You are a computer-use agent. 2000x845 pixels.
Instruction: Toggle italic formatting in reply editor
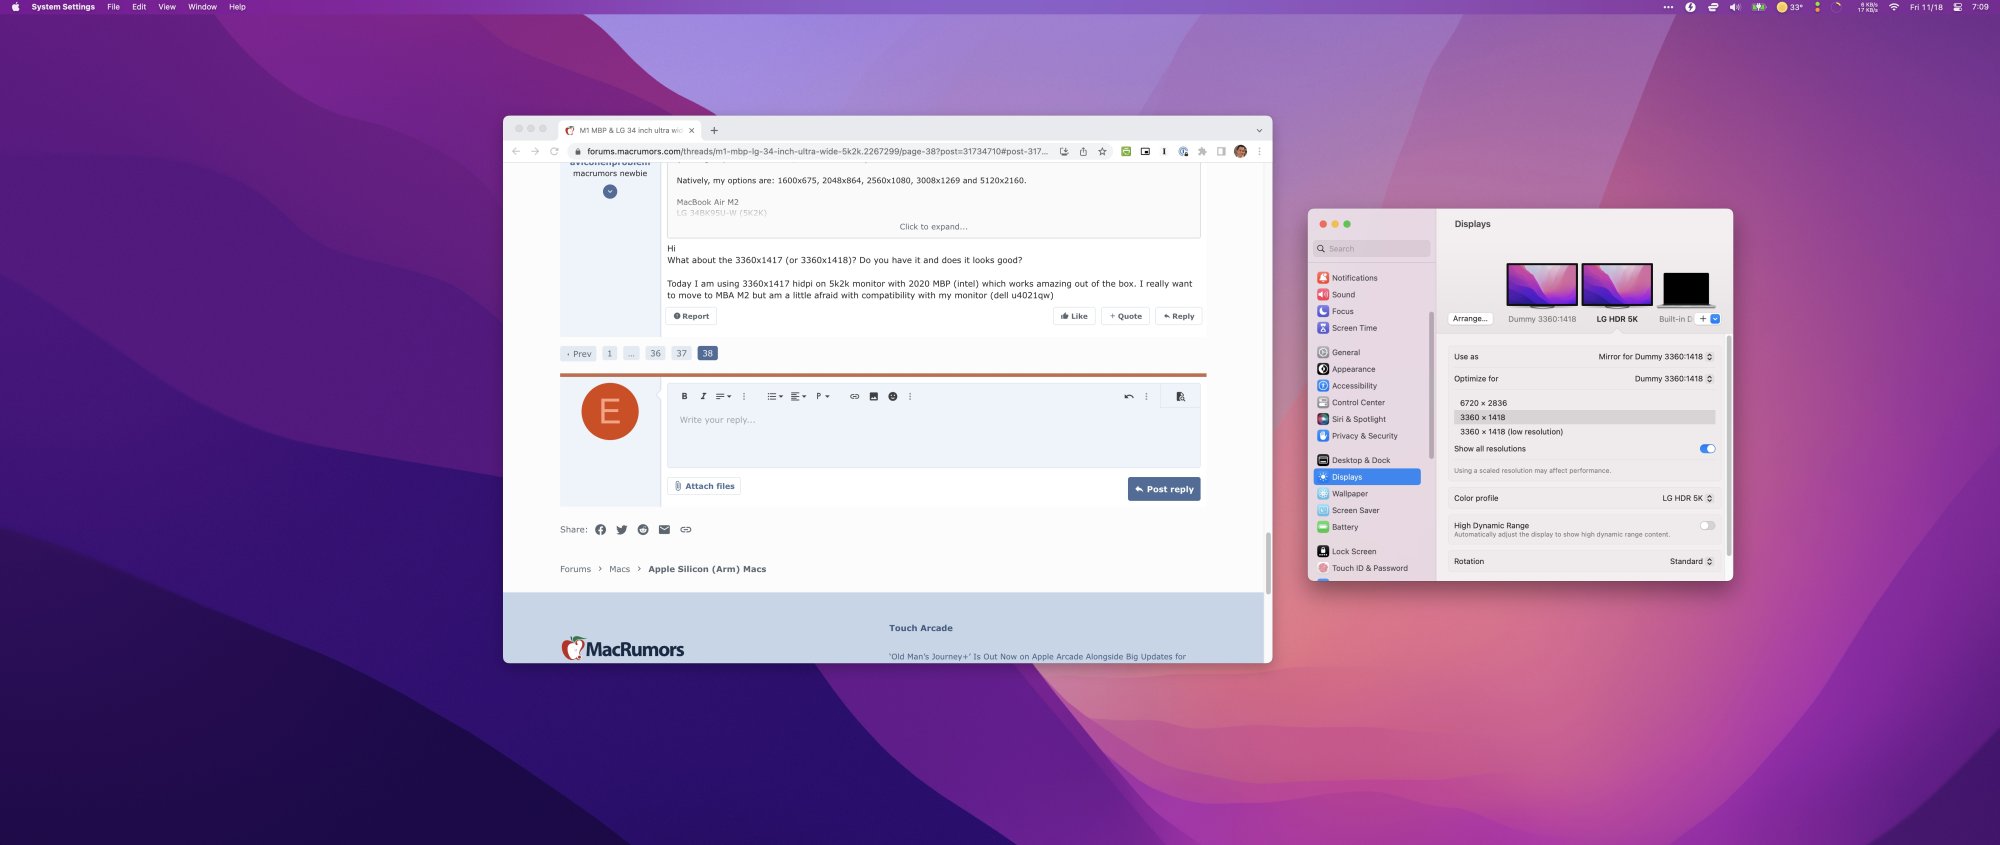[703, 396]
